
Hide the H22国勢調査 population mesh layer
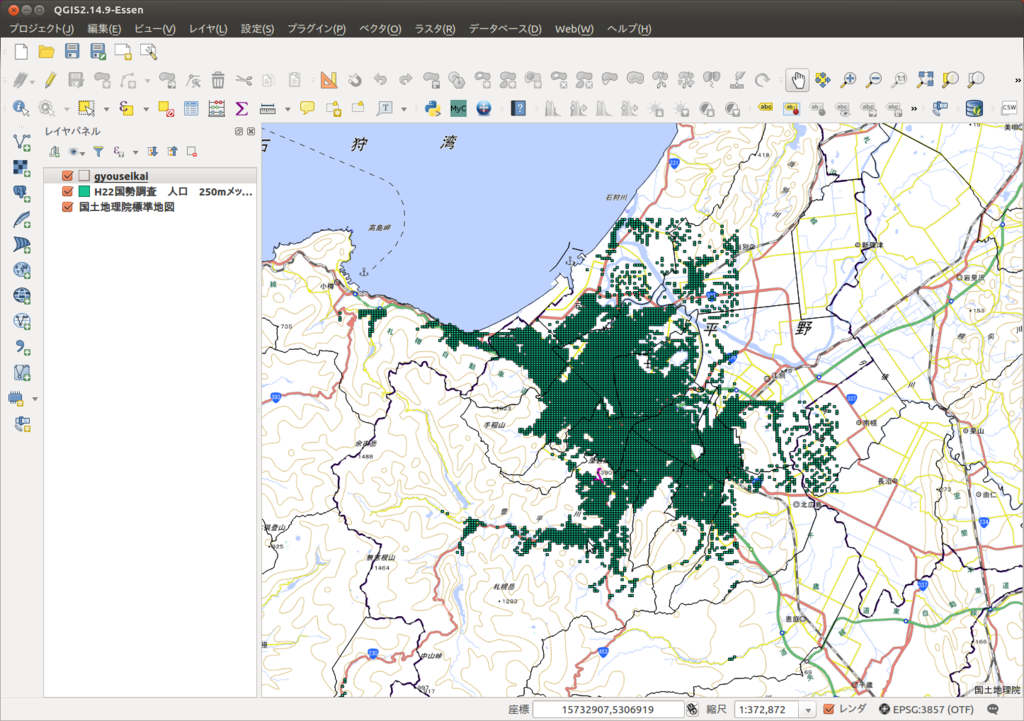pyautogui.click(x=68, y=191)
